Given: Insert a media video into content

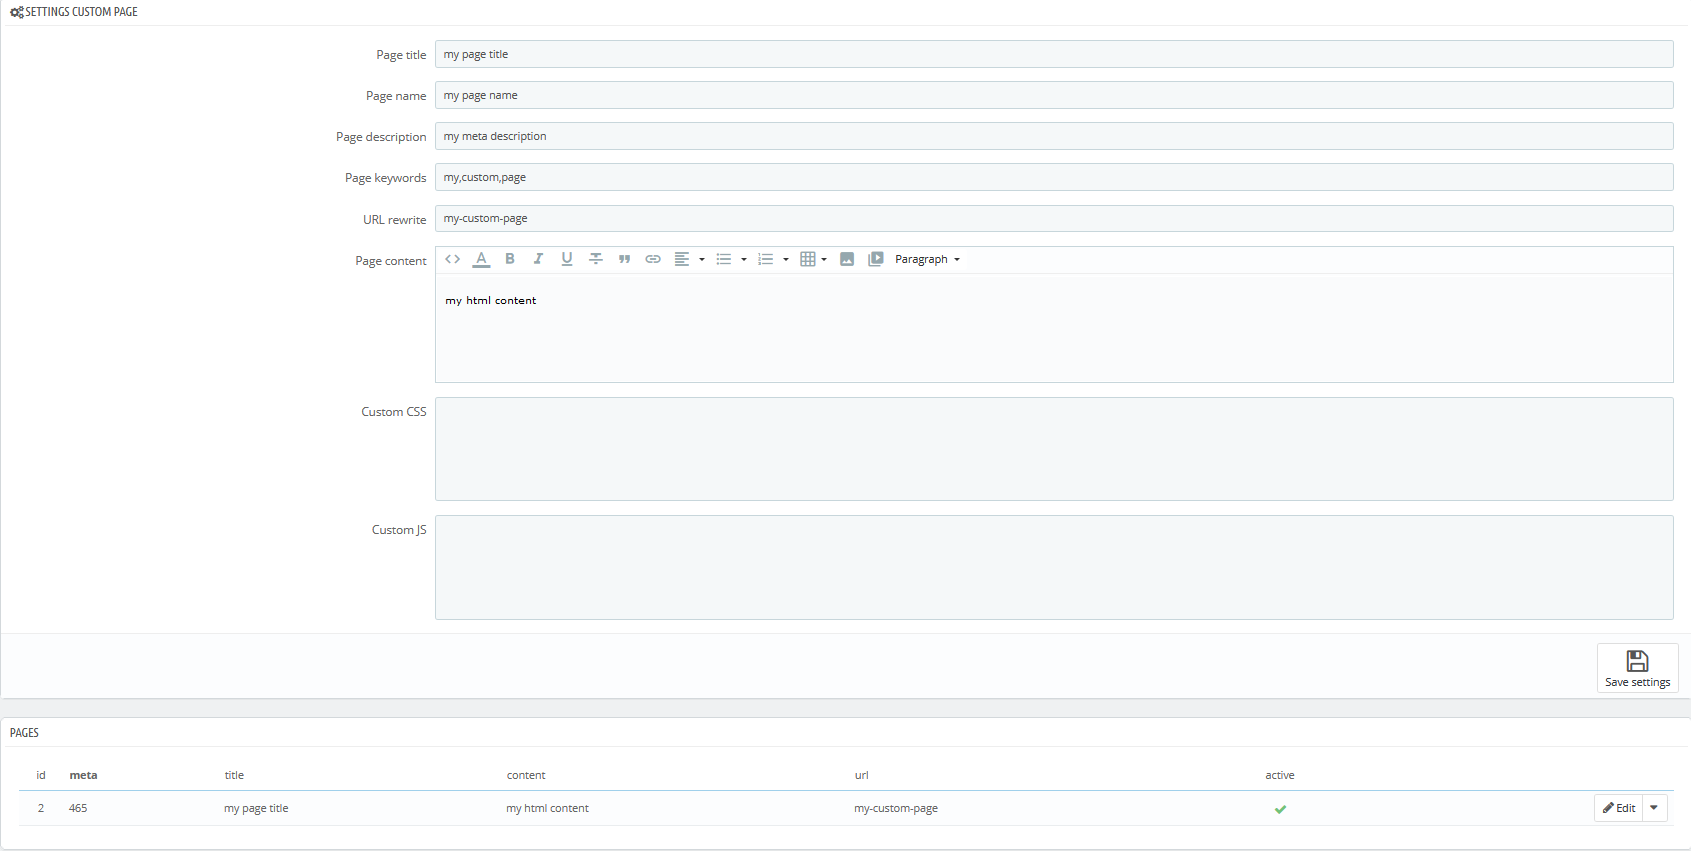Looking at the screenshot, I should point(876,259).
